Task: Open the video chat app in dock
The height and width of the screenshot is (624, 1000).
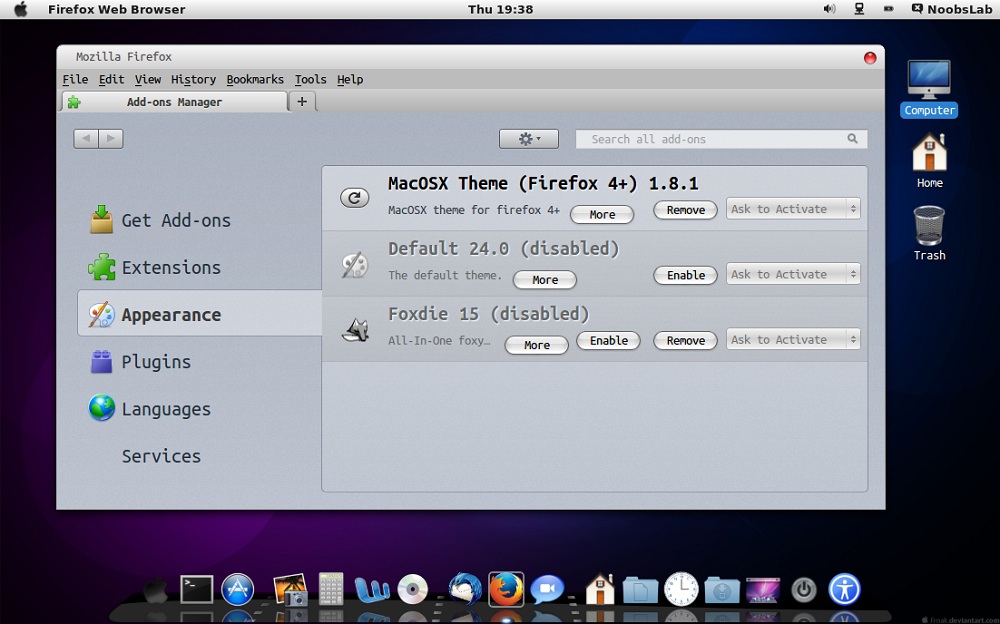Action: pos(547,590)
